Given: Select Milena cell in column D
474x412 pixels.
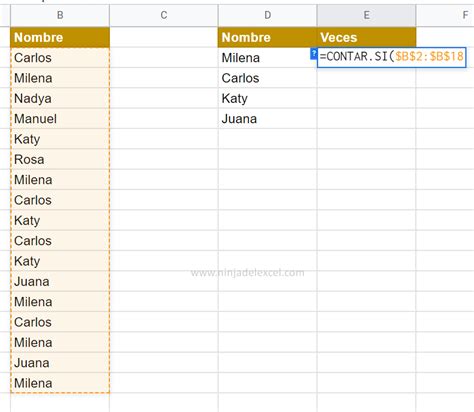Looking at the screenshot, I should 267,58.
